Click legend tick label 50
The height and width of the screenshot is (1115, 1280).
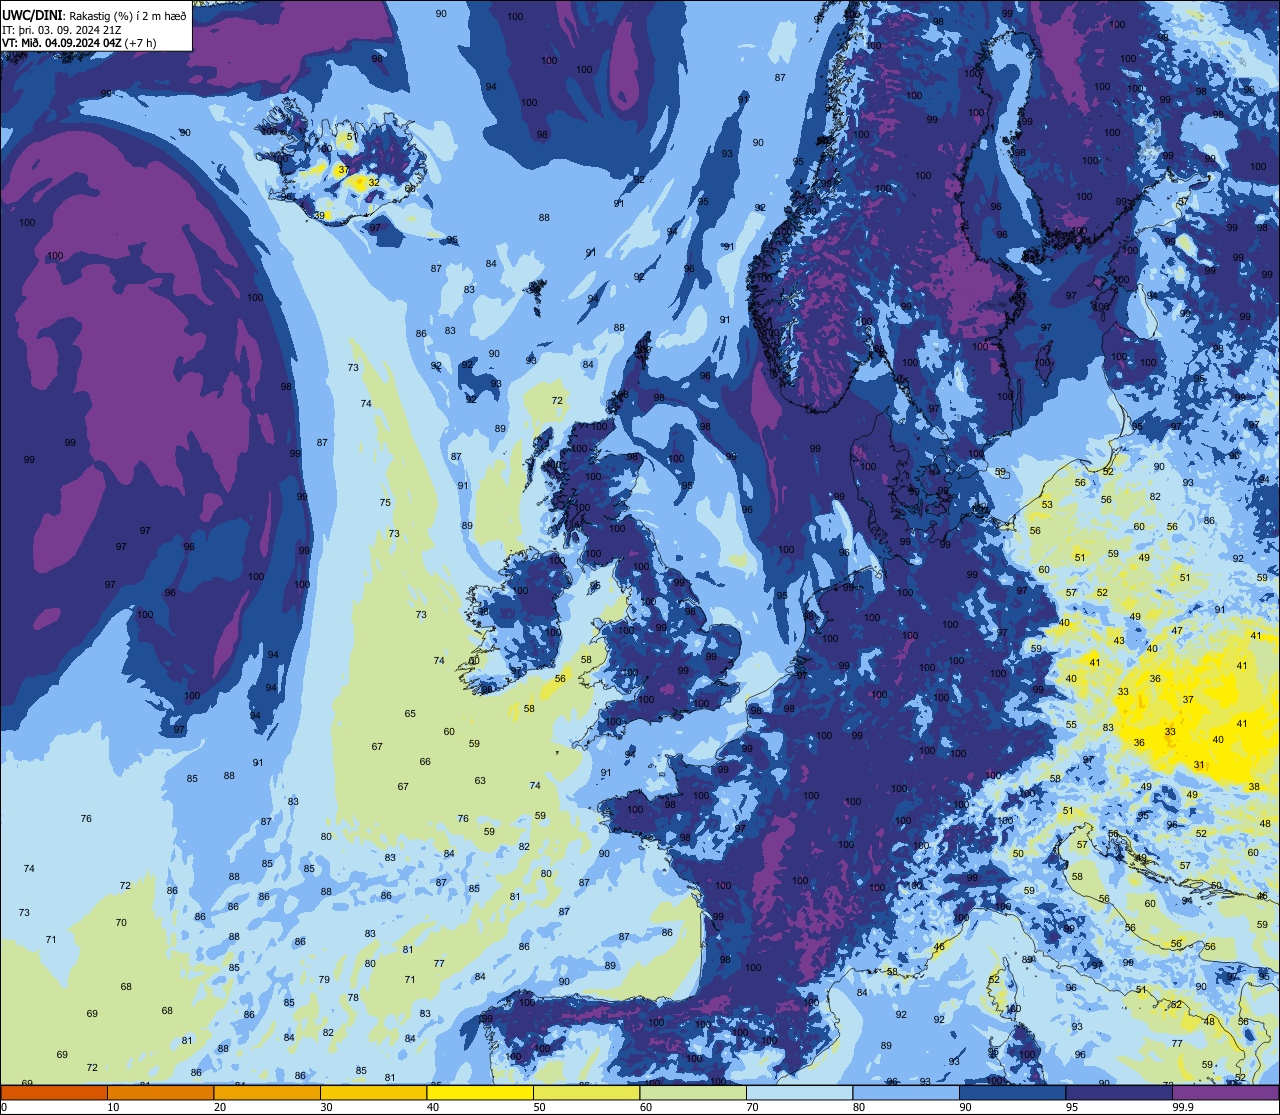click(x=539, y=1106)
